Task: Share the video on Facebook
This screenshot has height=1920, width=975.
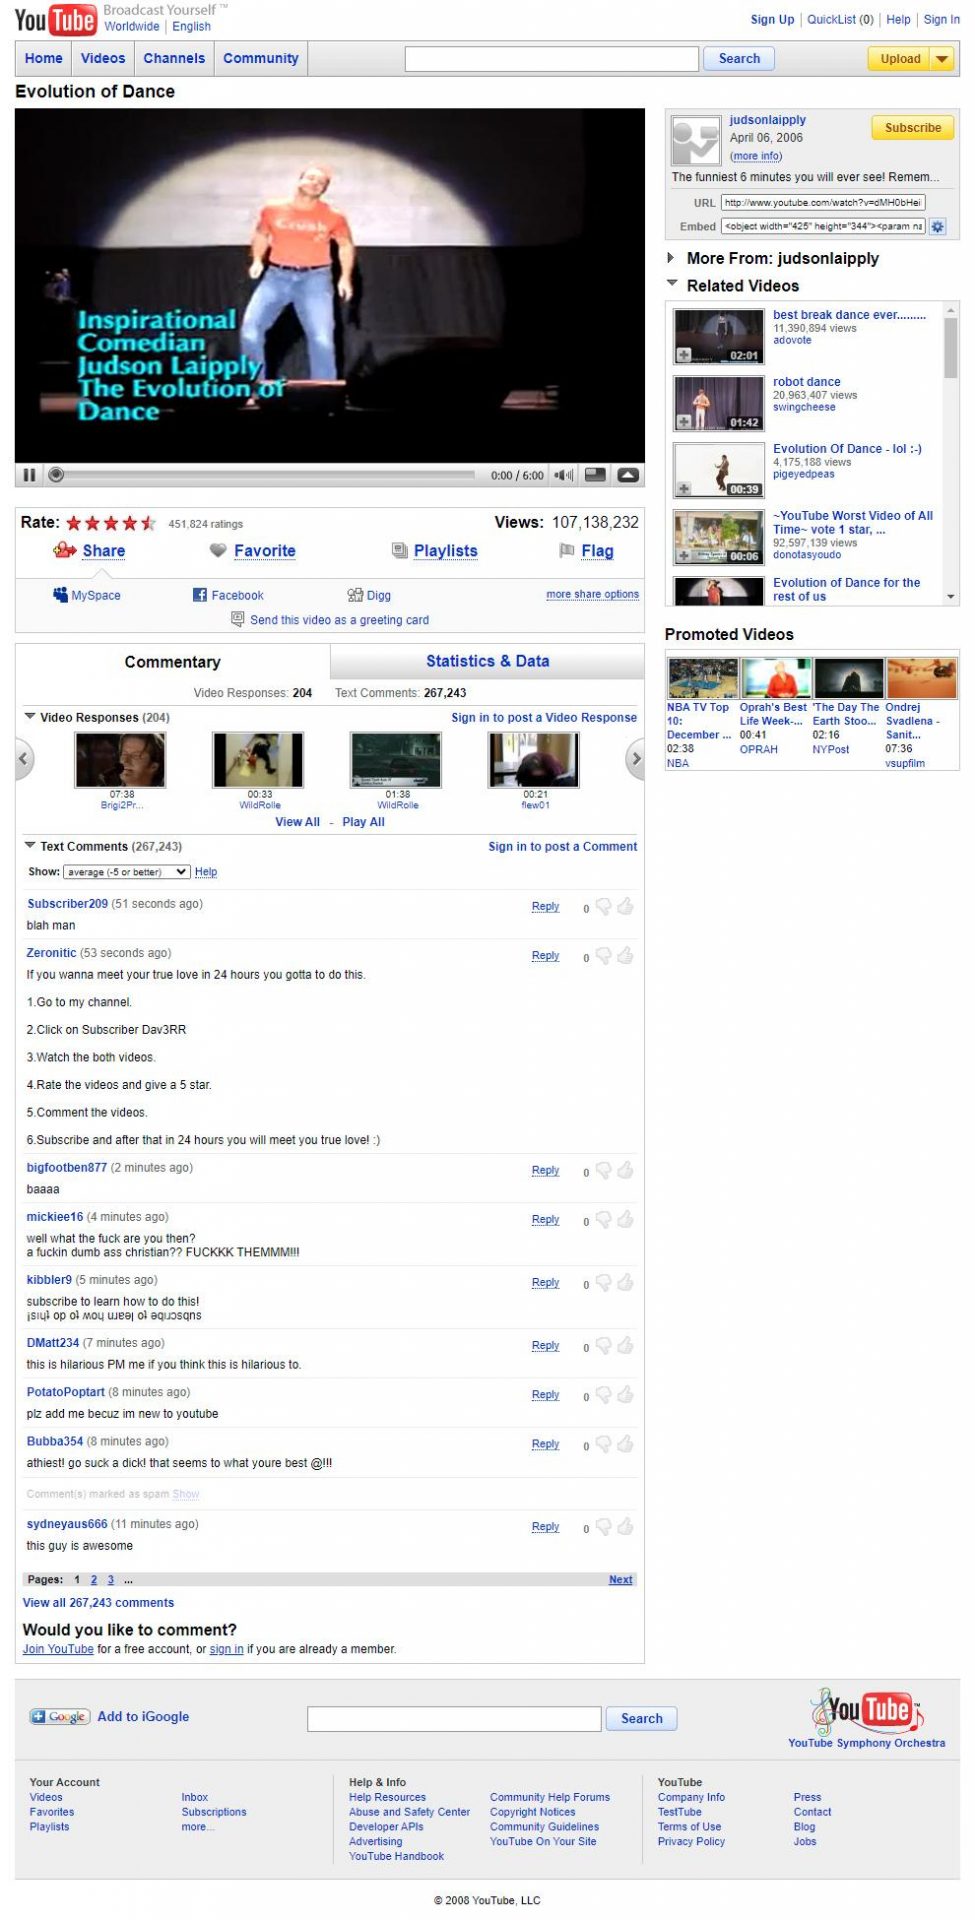Action: pyautogui.click(x=228, y=595)
